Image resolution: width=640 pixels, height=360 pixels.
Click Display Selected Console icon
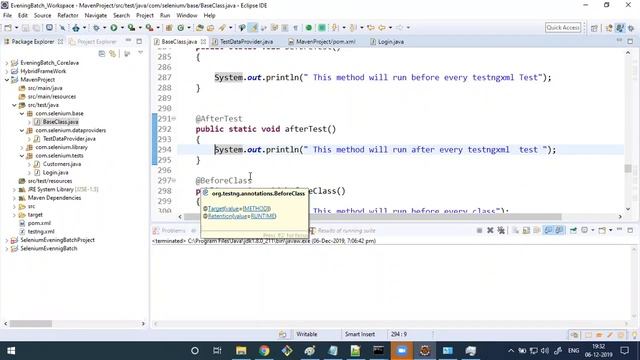point(585,231)
